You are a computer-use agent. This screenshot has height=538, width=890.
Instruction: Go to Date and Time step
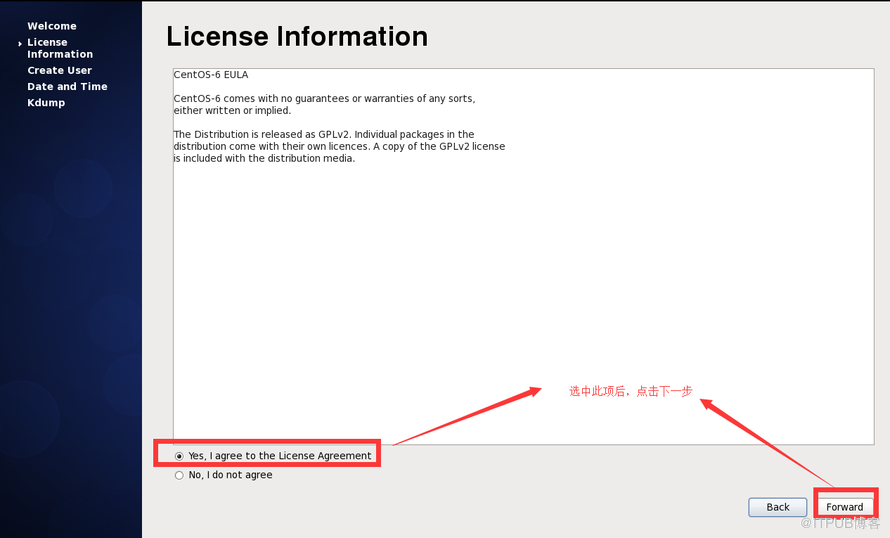67,86
